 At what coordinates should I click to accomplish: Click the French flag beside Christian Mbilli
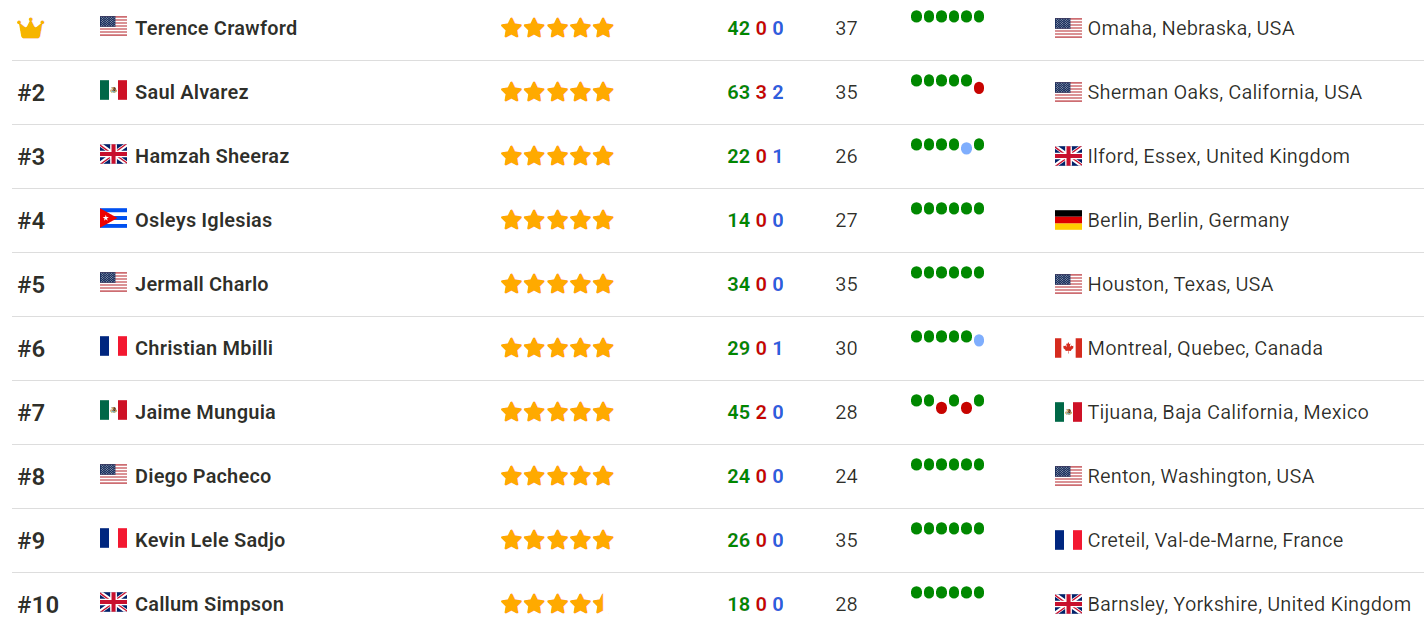[x=113, y=347]
